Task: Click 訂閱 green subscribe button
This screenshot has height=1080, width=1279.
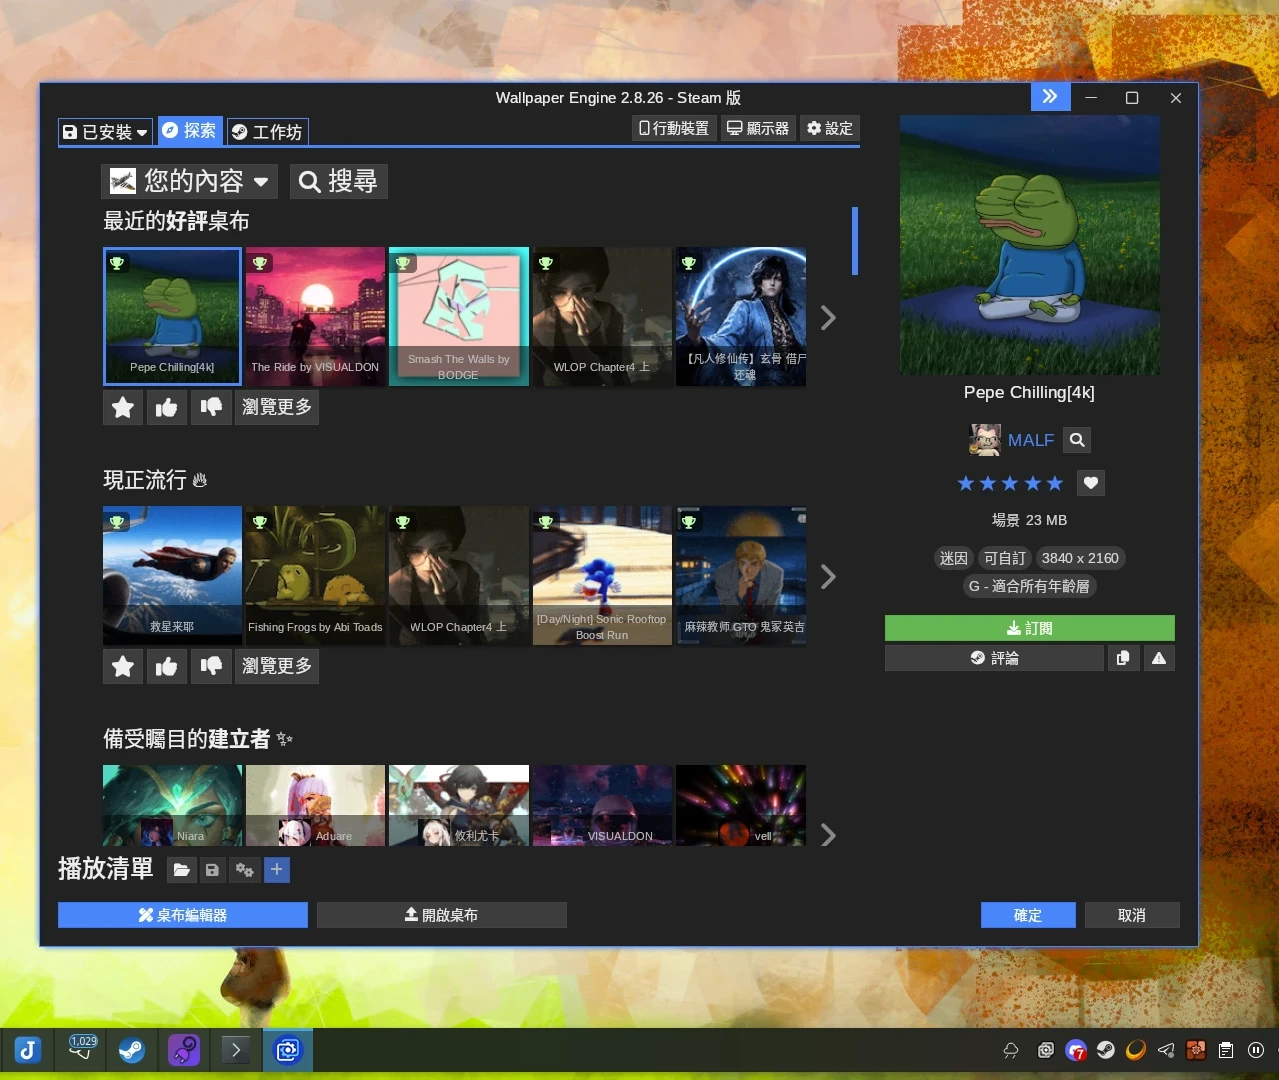Action: point(1029,628)
